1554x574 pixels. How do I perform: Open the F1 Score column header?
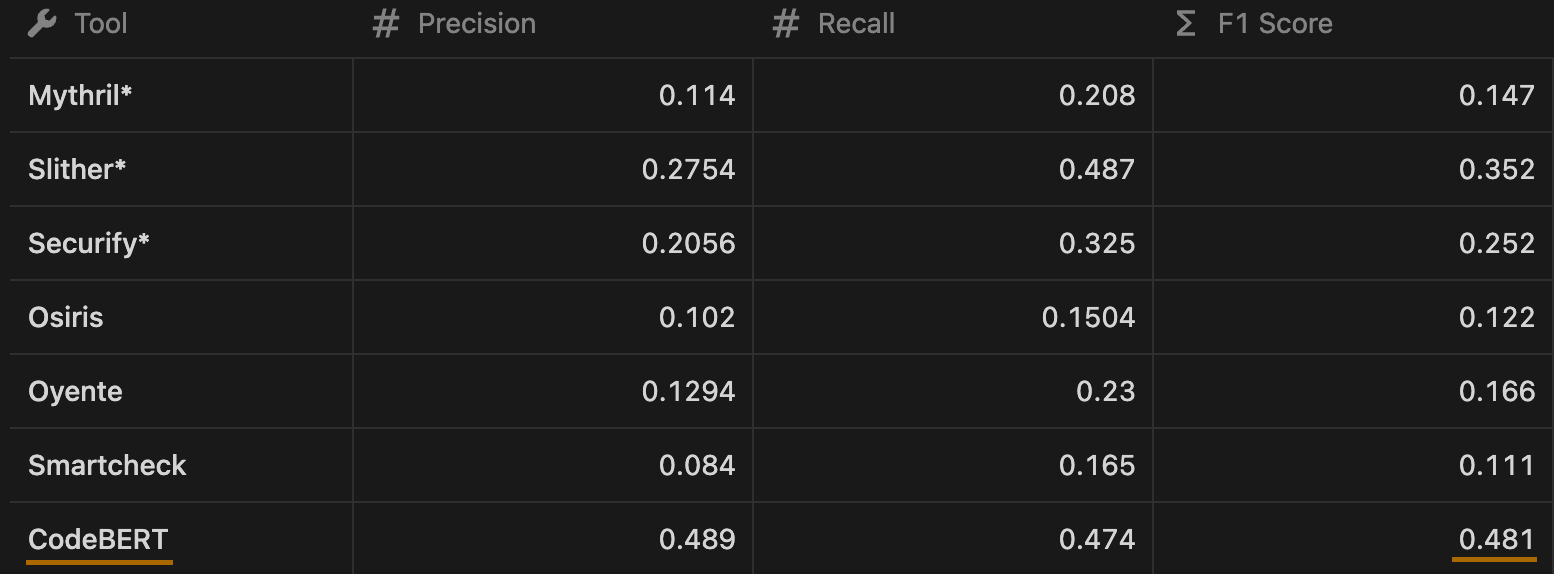(x=1353, y=24)
